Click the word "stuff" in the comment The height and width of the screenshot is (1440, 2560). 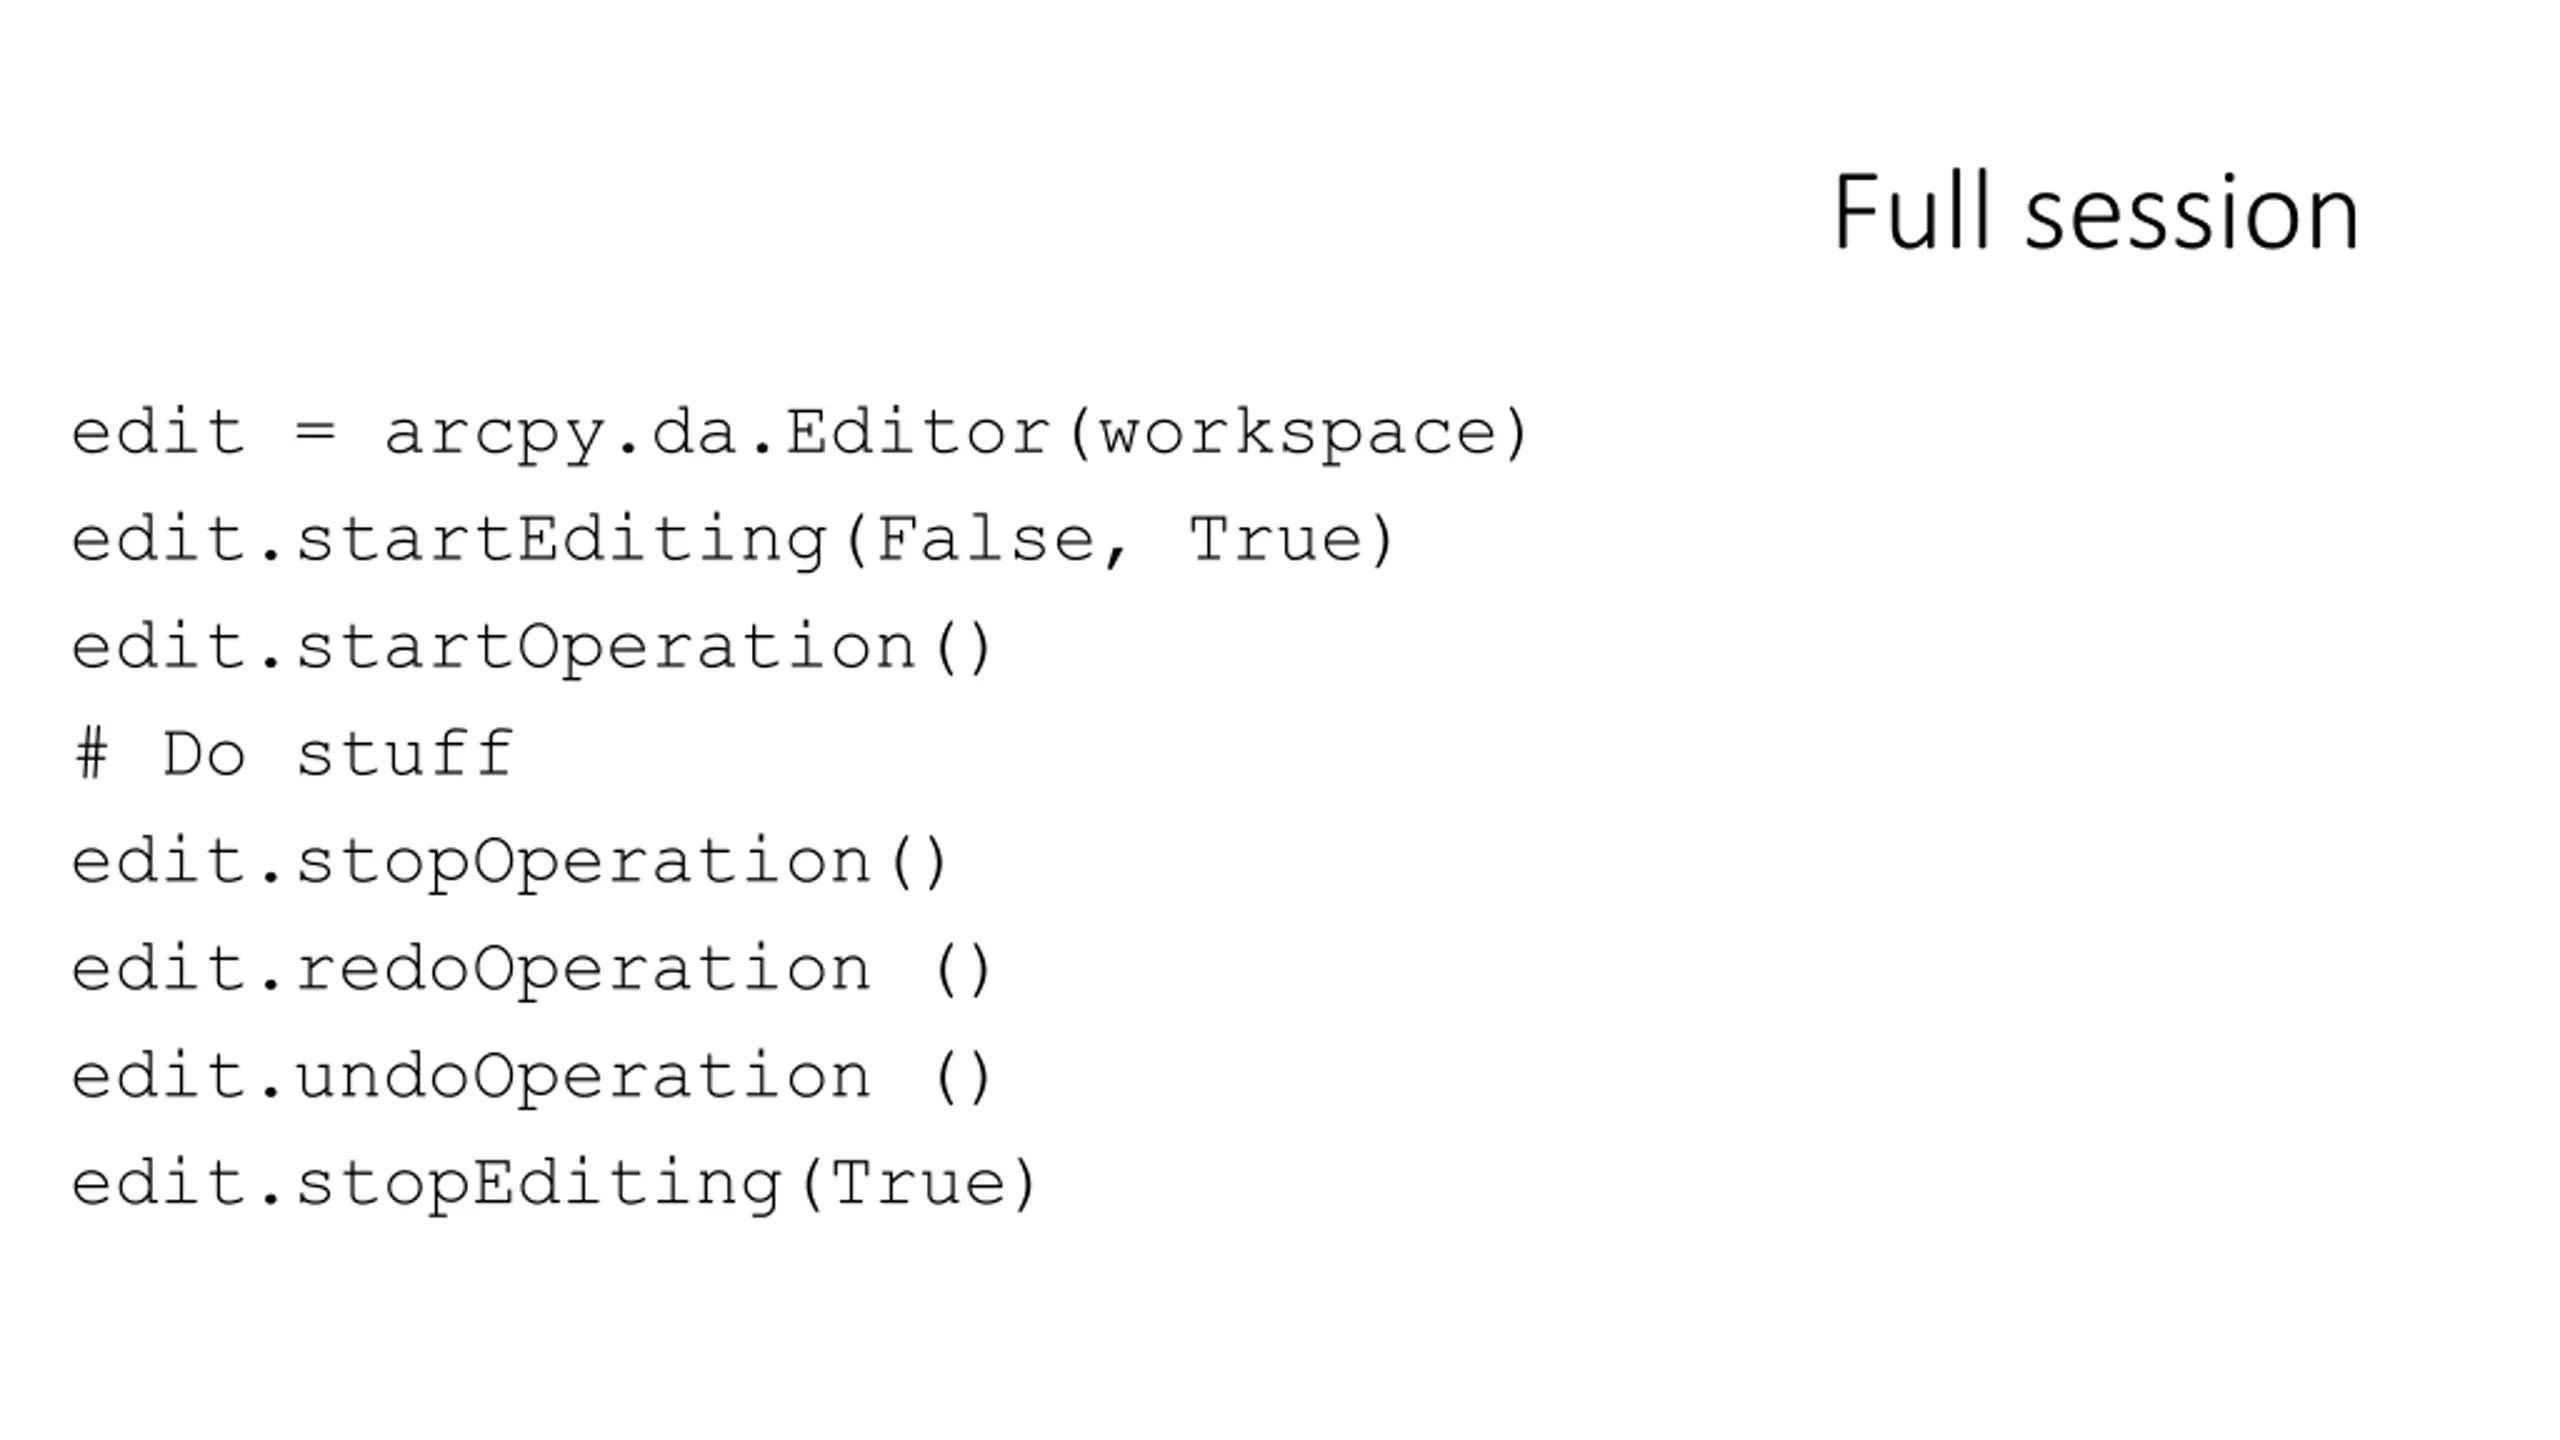coord(405,753)
